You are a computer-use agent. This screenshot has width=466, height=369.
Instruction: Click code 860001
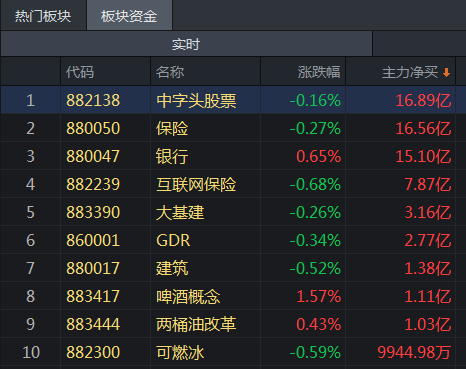(93, 240)
